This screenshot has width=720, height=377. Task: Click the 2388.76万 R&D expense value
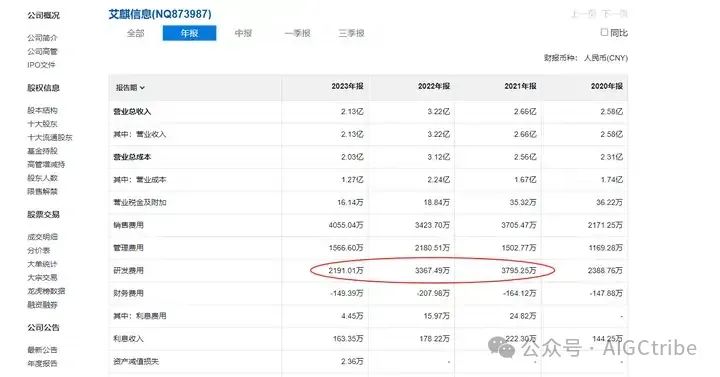(605, 270)
